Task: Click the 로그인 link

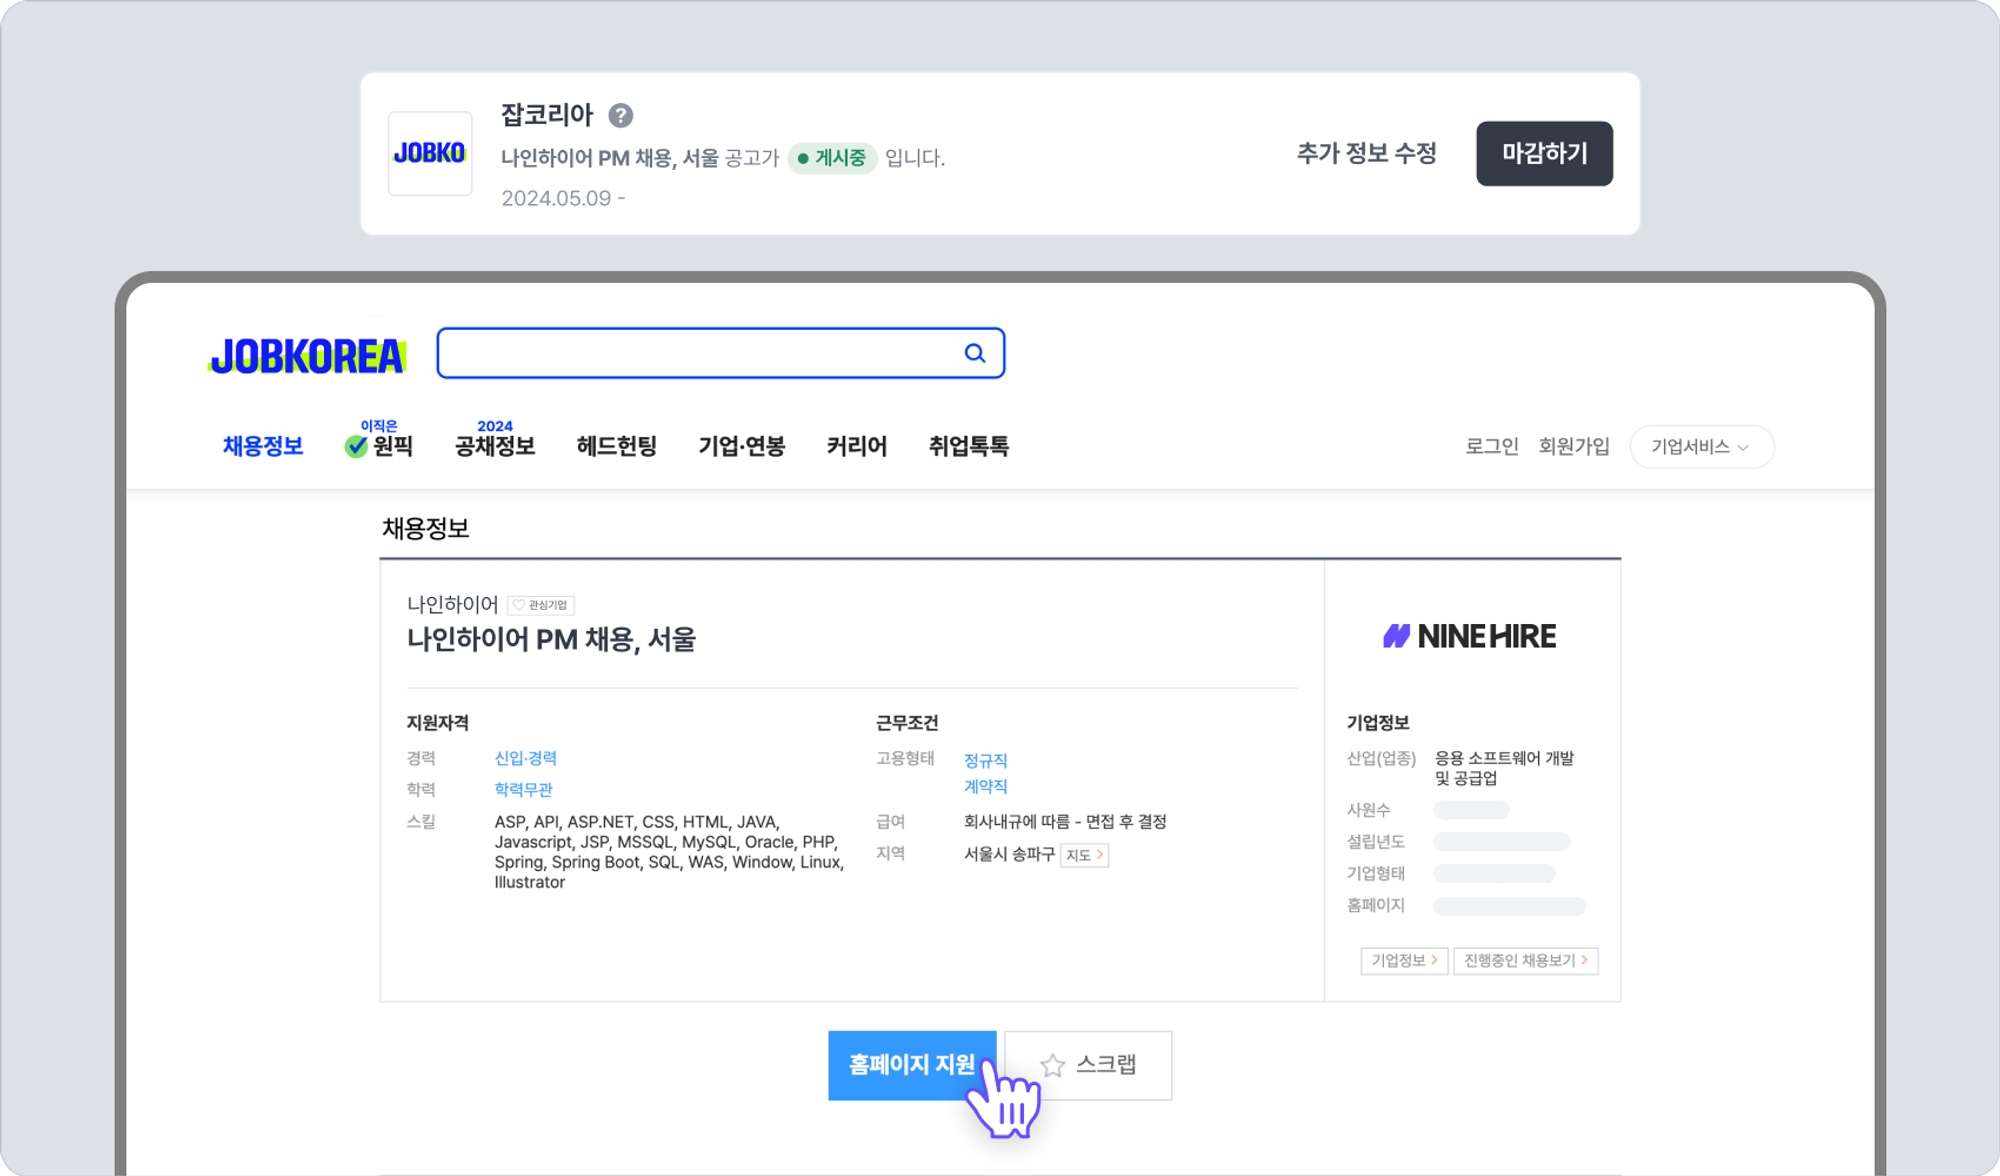Action: (x=1492, y=447)
